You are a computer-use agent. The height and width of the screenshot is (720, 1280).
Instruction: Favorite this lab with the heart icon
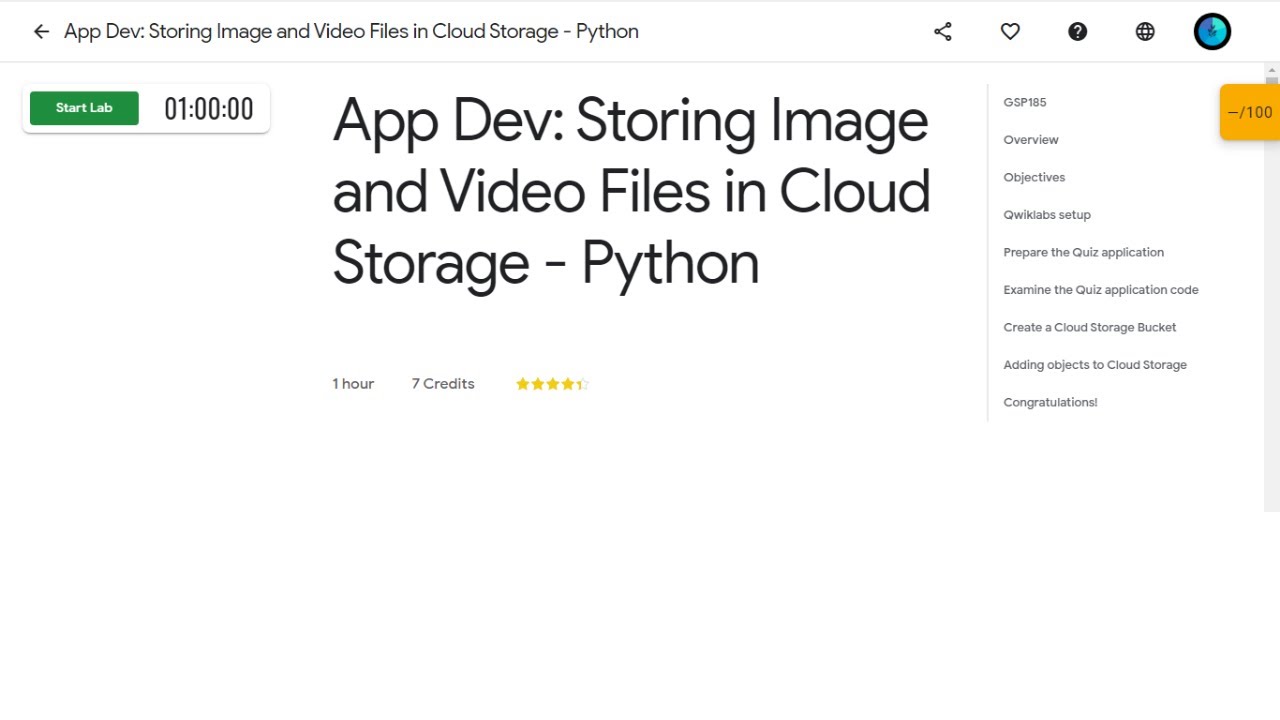[1010, 32]
